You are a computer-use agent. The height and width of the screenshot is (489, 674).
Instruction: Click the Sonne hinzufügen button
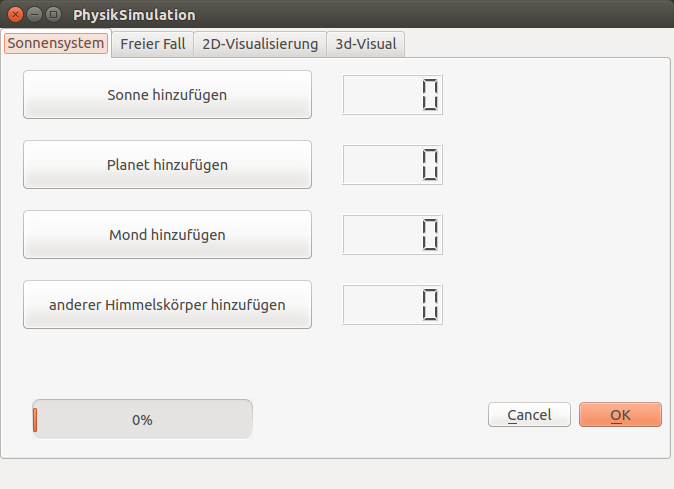coord(167,95)
